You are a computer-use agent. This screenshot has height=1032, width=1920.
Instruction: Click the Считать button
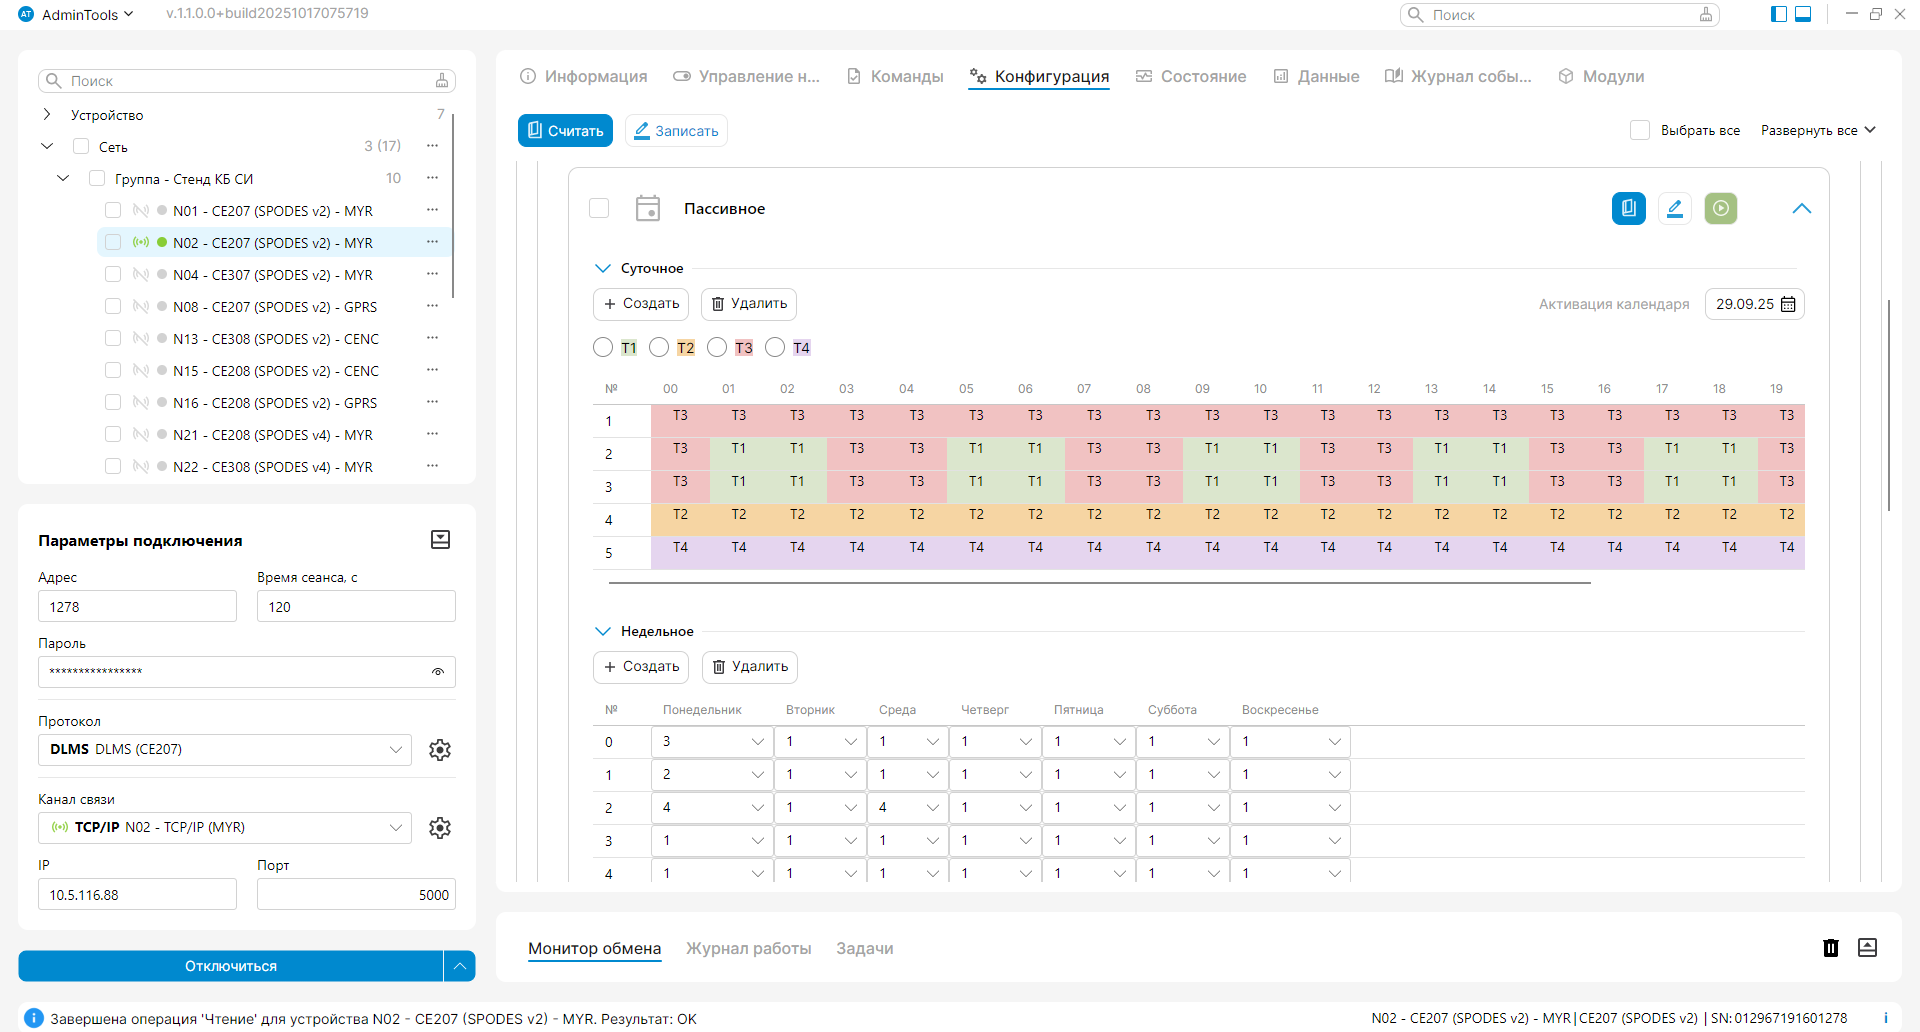(x=565, y=131)
